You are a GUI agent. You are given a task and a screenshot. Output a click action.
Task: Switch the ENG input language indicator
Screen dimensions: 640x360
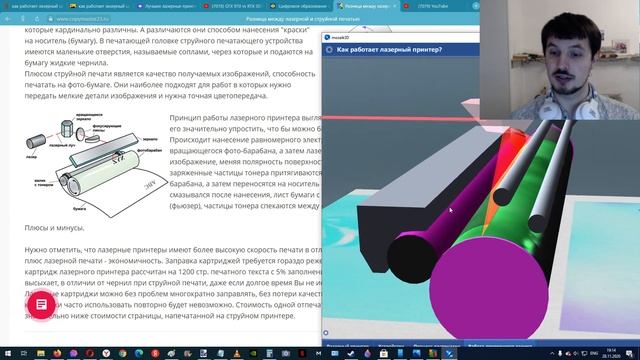pos(594,353)
